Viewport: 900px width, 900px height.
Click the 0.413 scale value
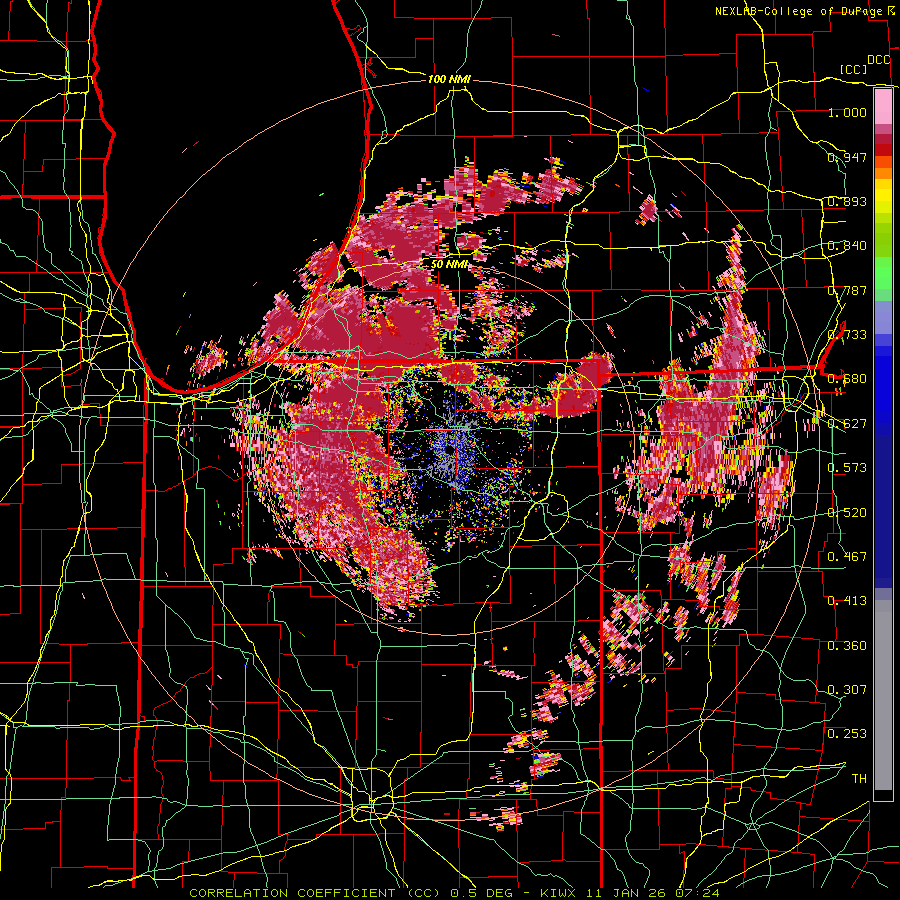pos(847,601)
